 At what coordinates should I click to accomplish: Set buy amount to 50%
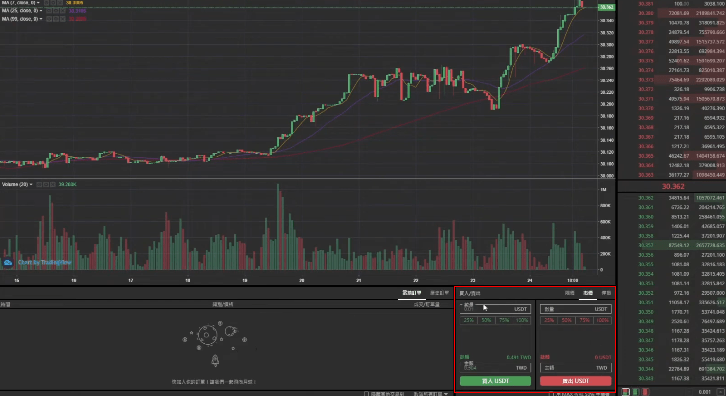[x=486, y=320]
